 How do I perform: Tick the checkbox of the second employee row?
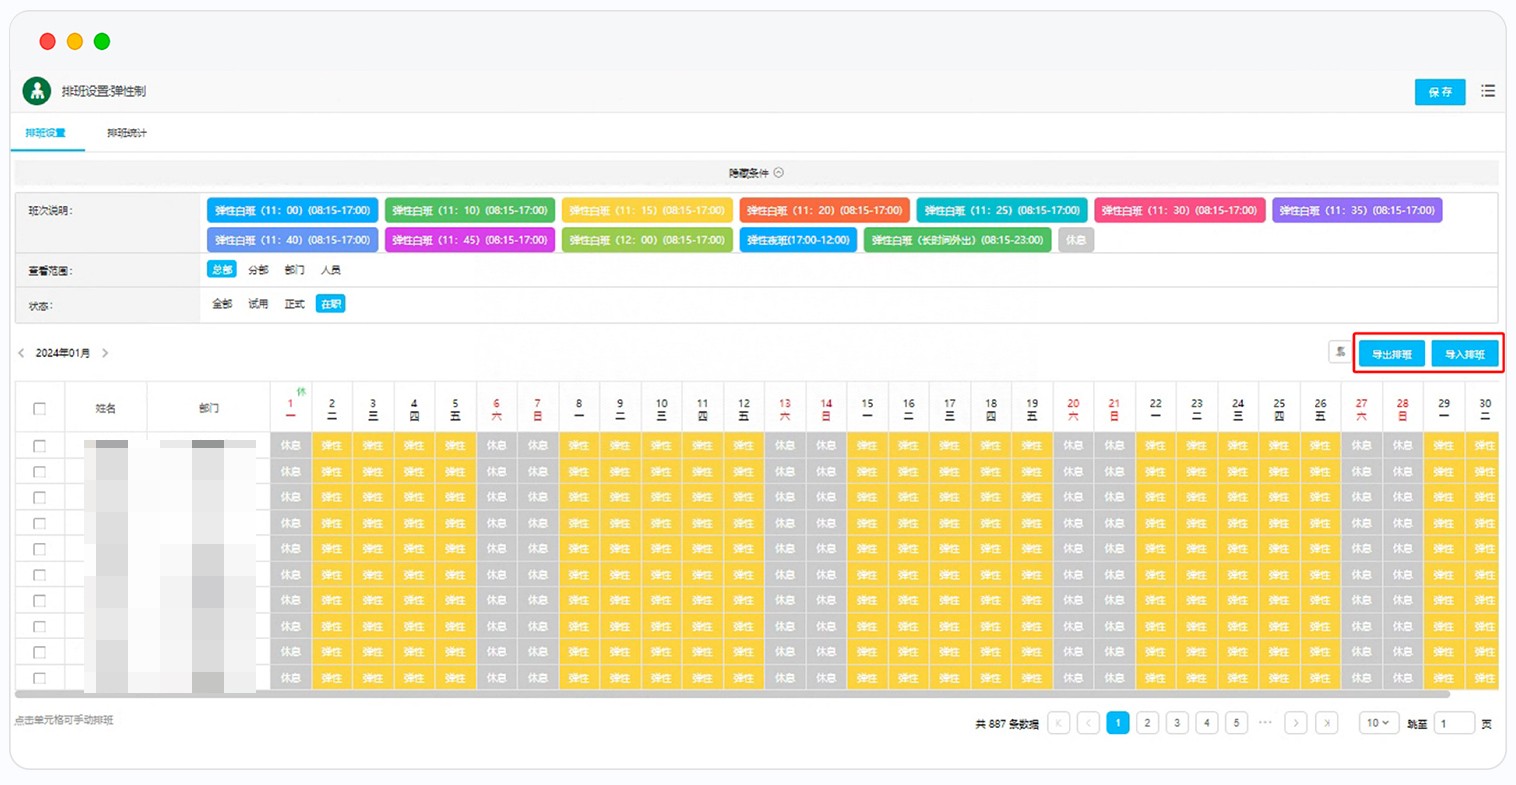coord(40,472)
